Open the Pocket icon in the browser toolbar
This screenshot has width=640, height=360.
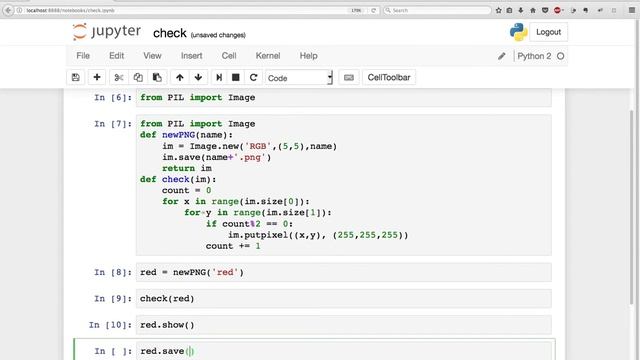click(545, 10)
